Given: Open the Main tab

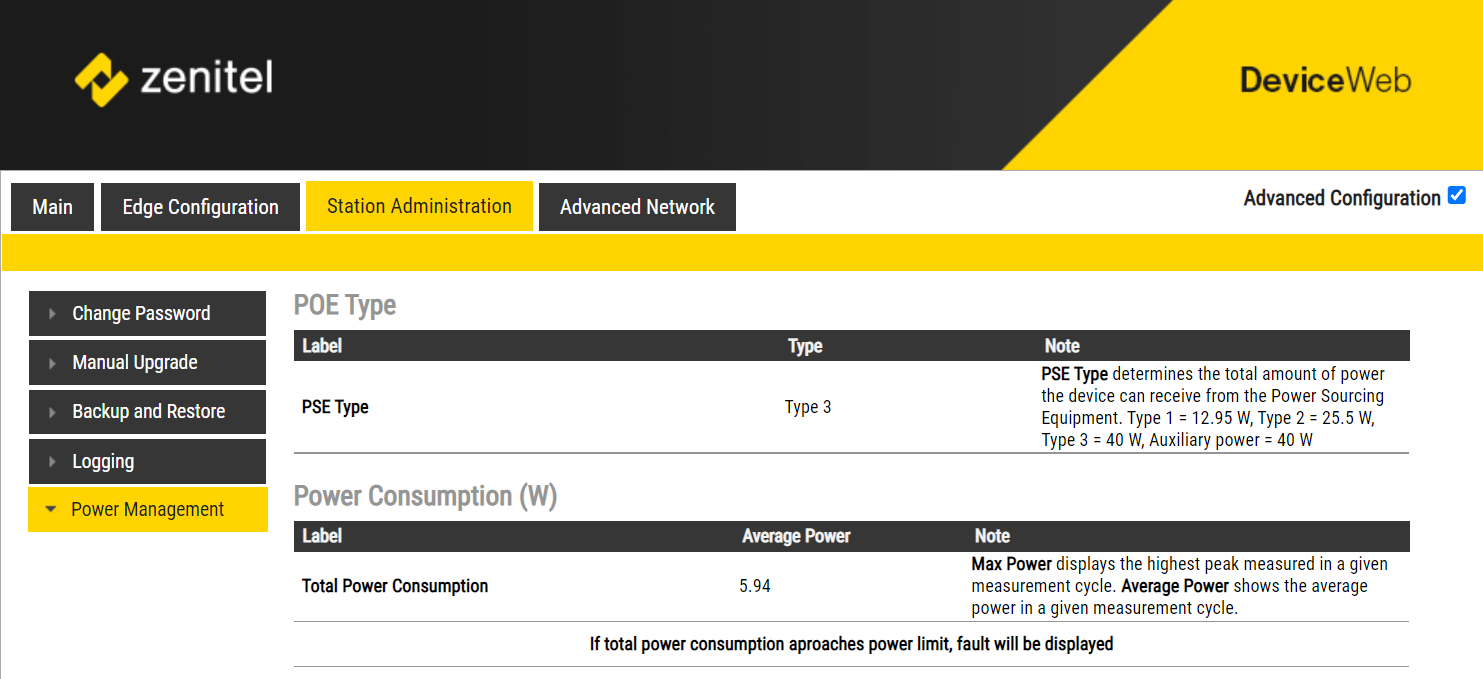Looking at the screenshot, I should pyautogui.click(x=52, y=207).
